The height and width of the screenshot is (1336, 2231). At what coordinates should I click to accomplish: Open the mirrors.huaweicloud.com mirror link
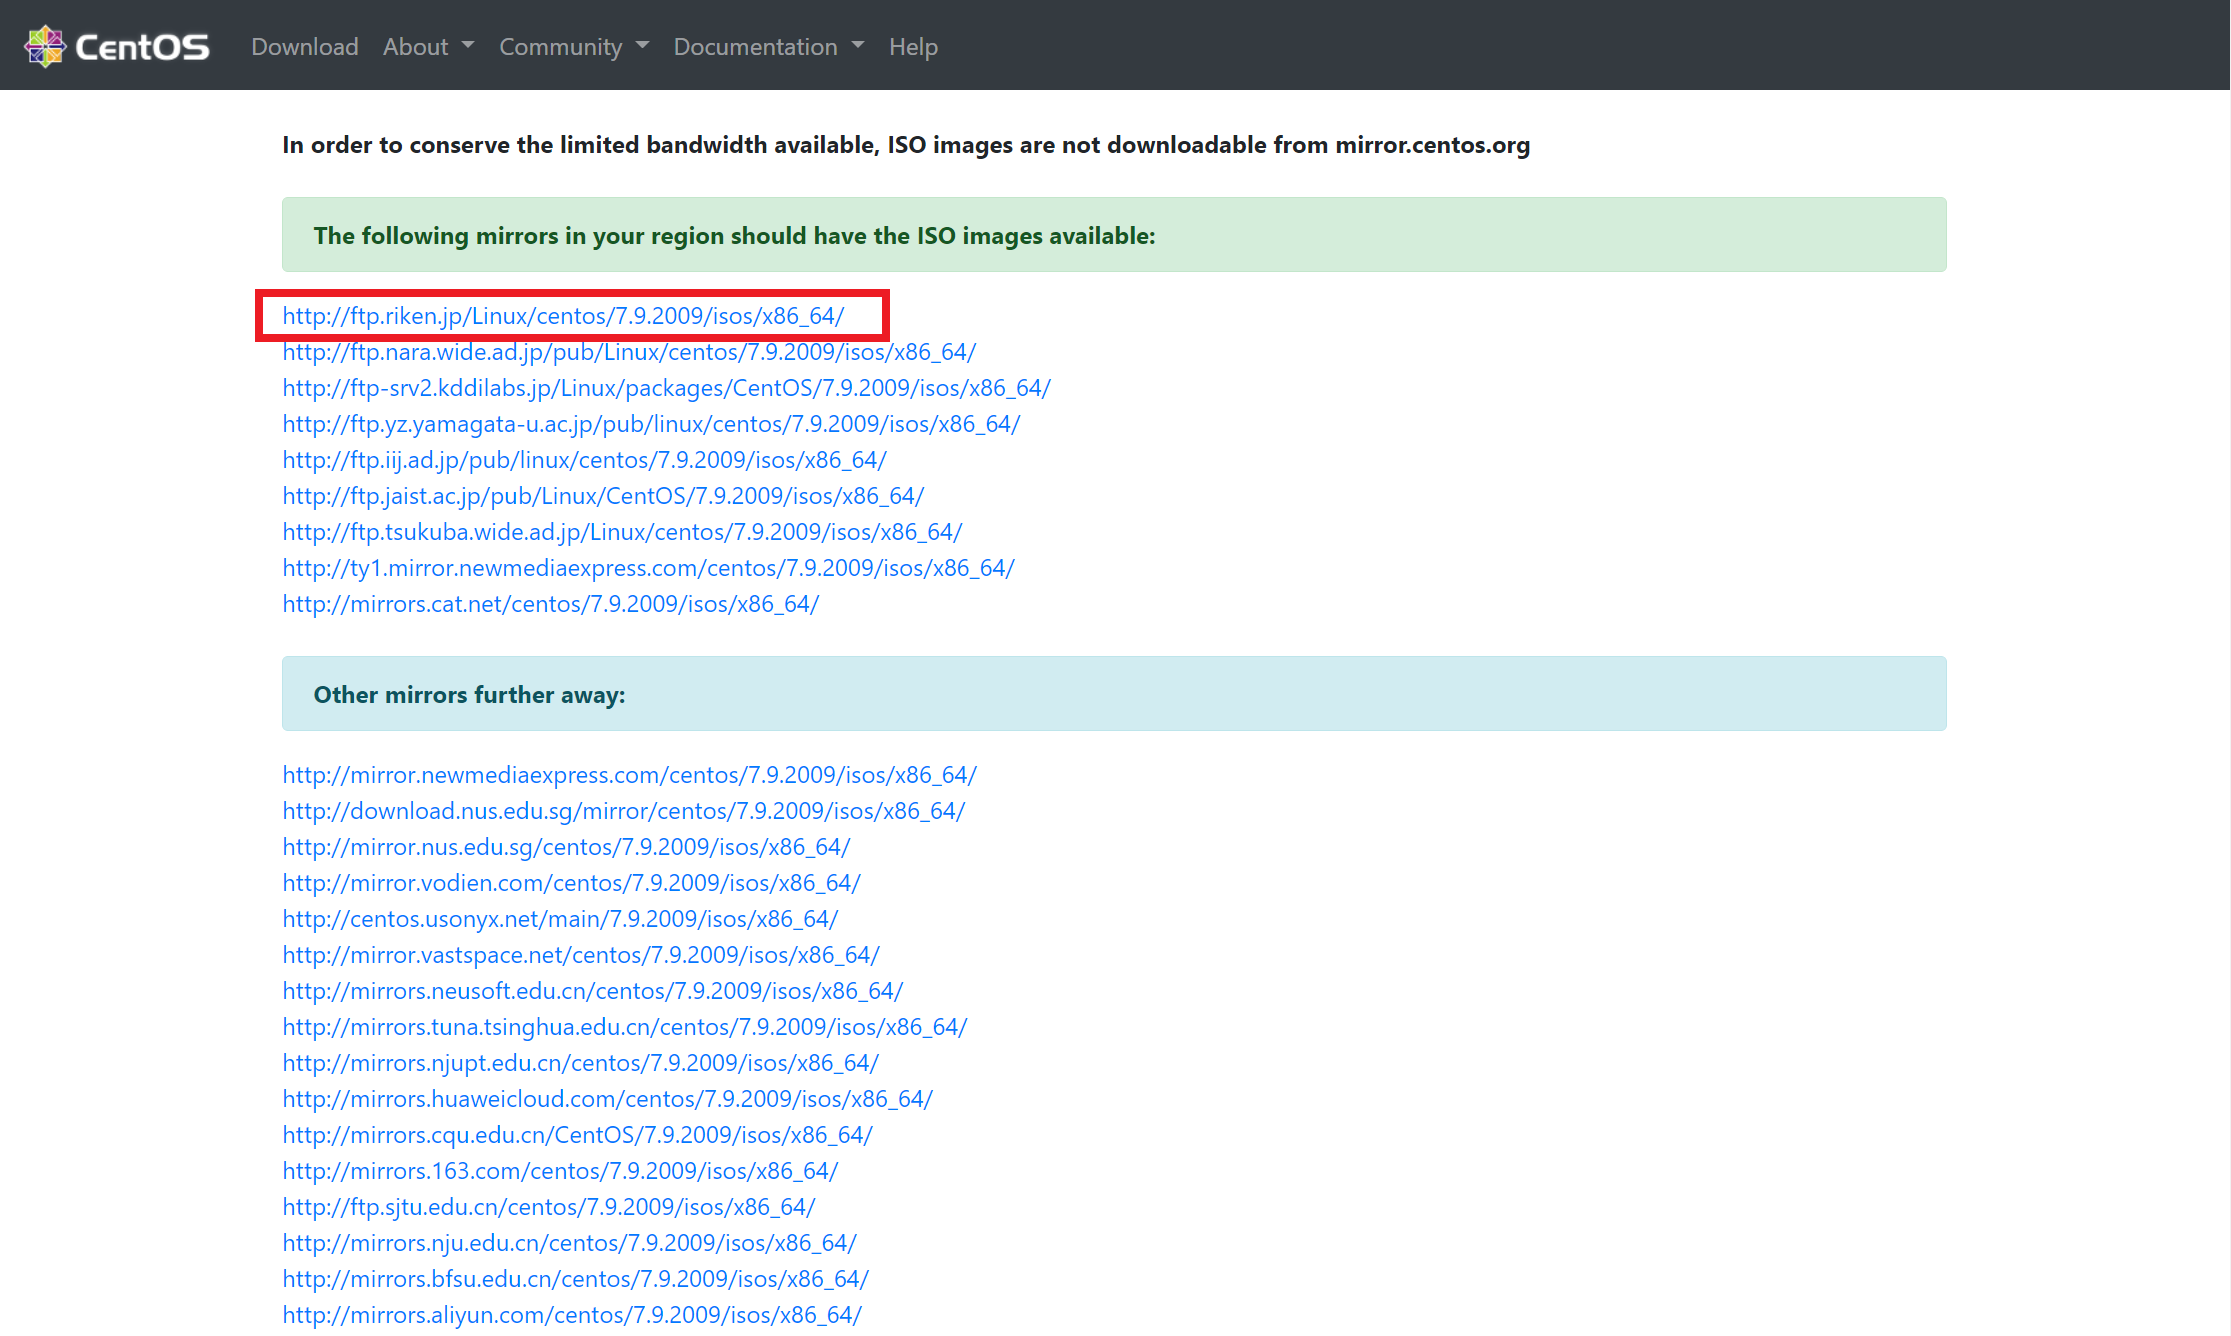[x=607, y=1099]
